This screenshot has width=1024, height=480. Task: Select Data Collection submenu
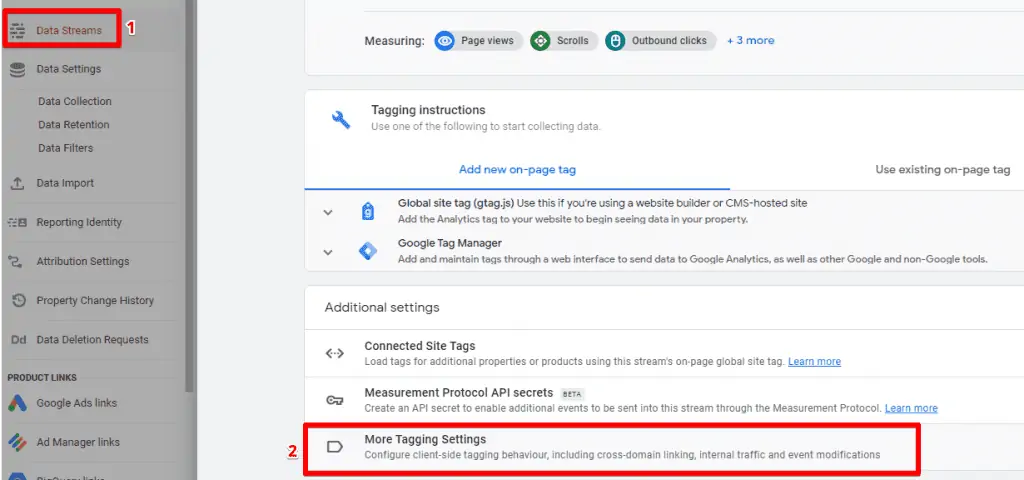click(x=74, y=101)
